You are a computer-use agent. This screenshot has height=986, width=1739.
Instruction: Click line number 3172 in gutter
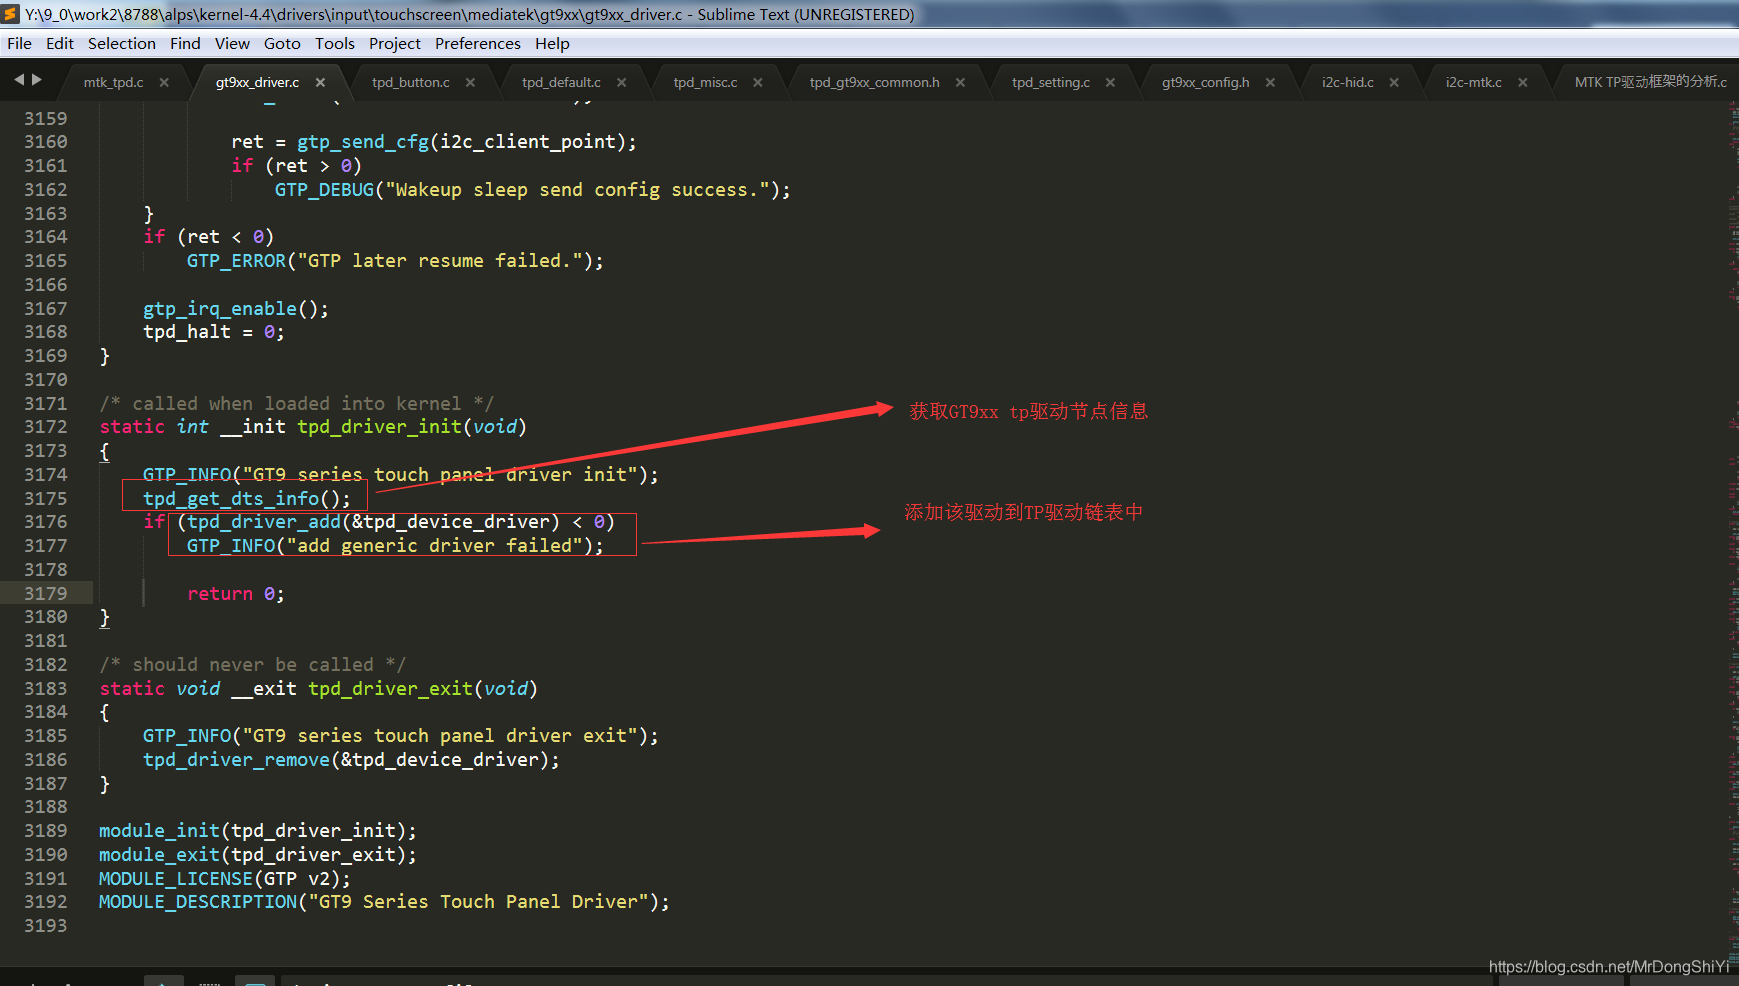[46, 426]
